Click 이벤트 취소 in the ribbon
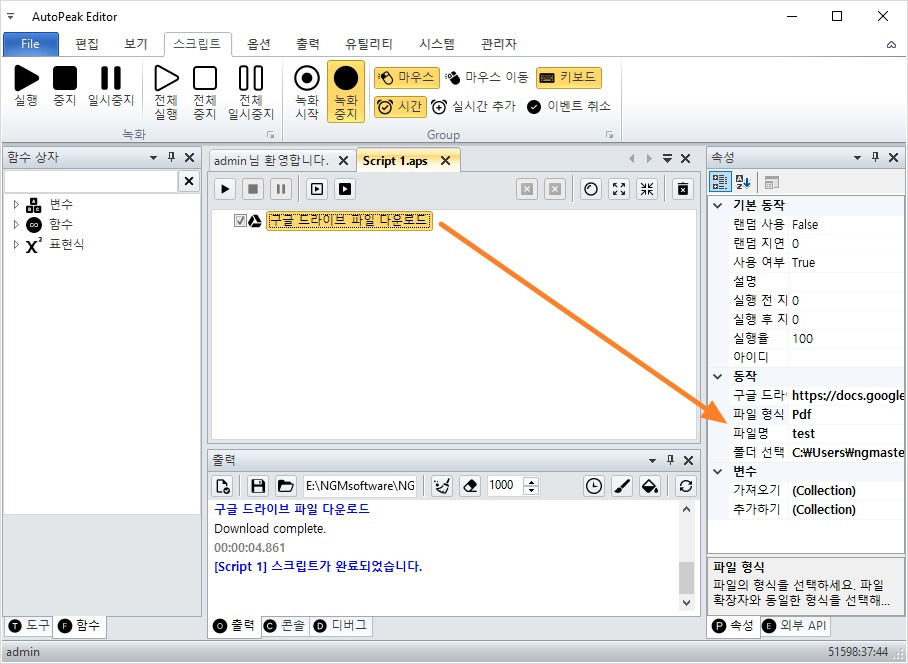This screenshot has width=908, height=664. coord(569,107)
